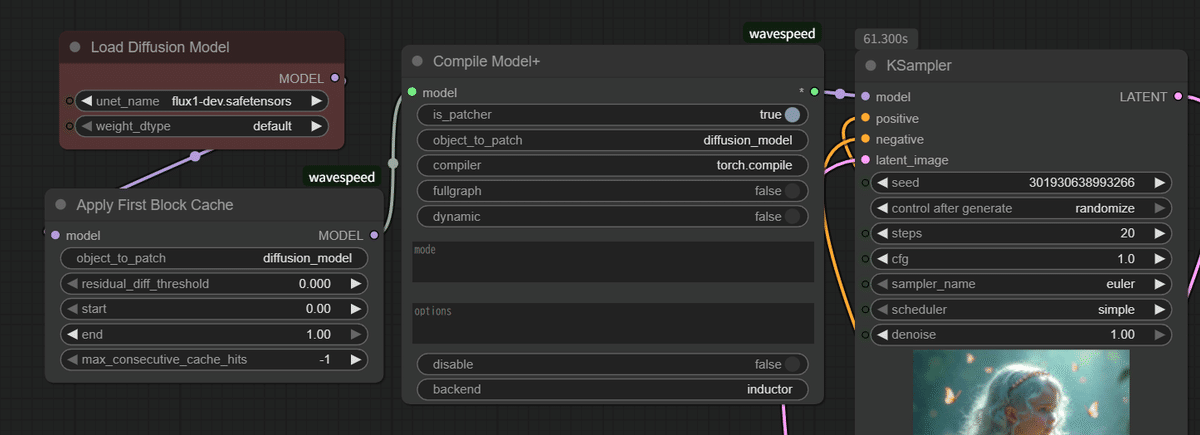Click the KSampler positive input port
The image size is (1200, 435).
(865, 118)
